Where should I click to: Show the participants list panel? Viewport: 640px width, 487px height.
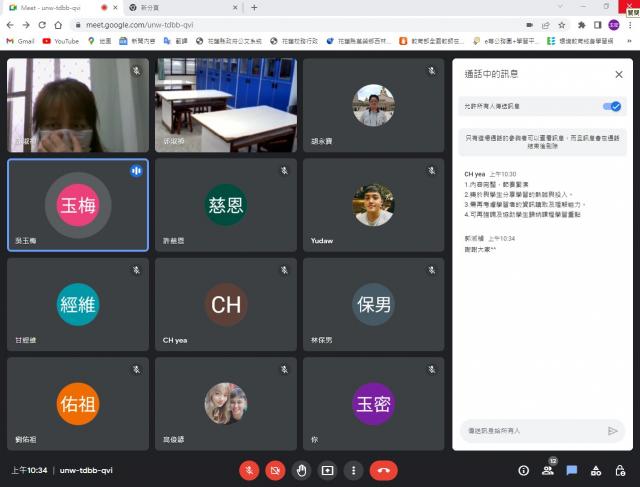548,469
